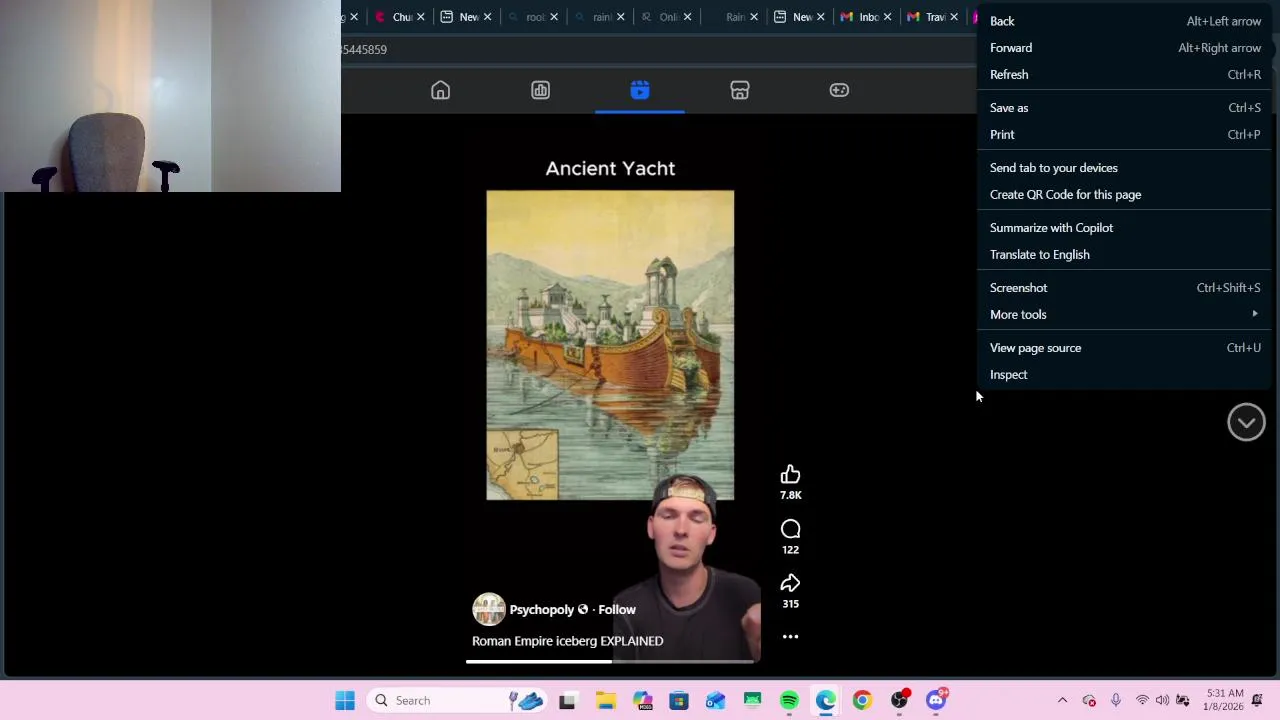The image size is (1280, 720).
Task: Open Task View from the taskbar
Action: coord(567,700)
